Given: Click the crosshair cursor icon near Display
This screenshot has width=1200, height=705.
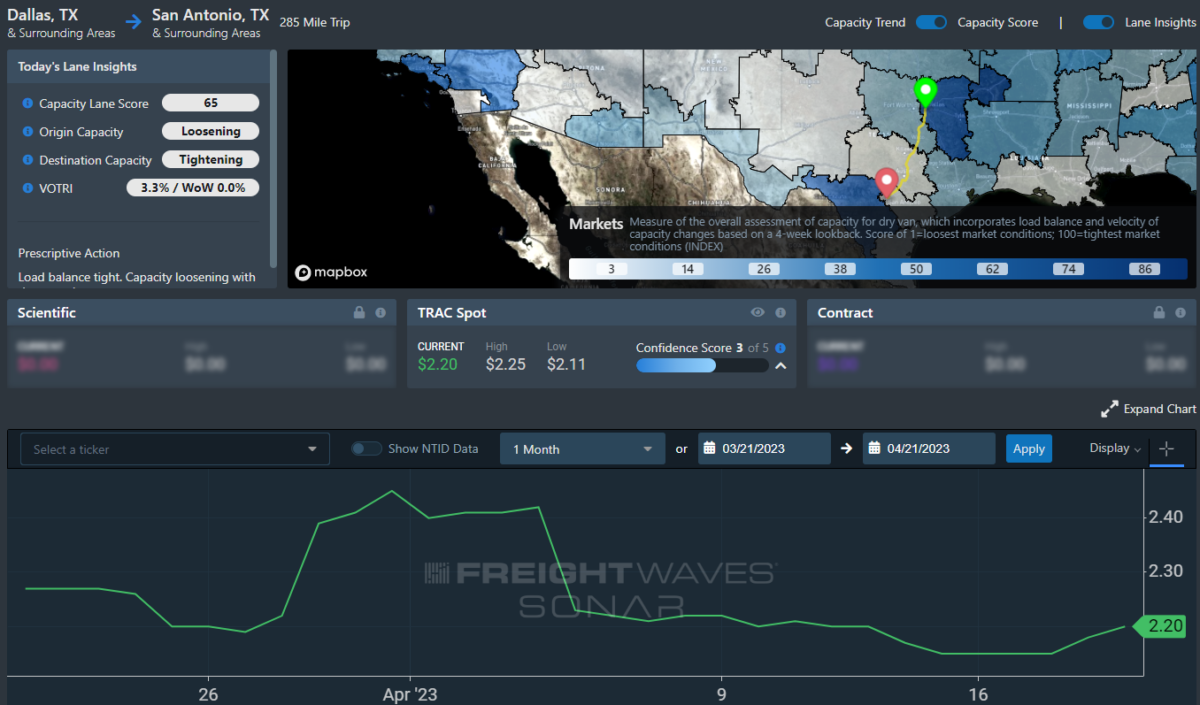Looking at the screenshot, I should click(1167, 449).
